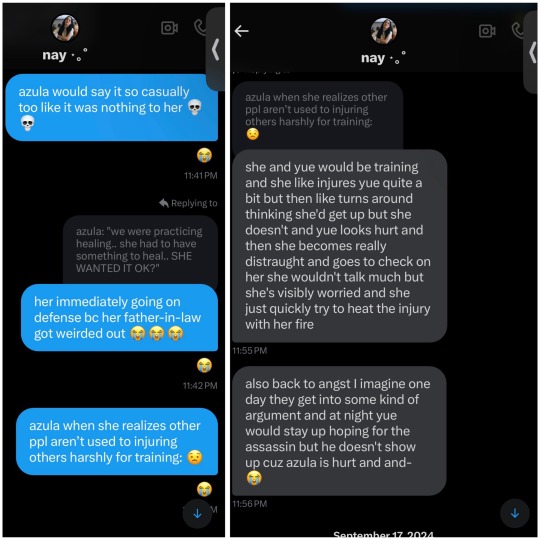Expand the edge panel handle on right screen
The width and height of the screenshot is (540, 540).
click(x=532, y=52)
